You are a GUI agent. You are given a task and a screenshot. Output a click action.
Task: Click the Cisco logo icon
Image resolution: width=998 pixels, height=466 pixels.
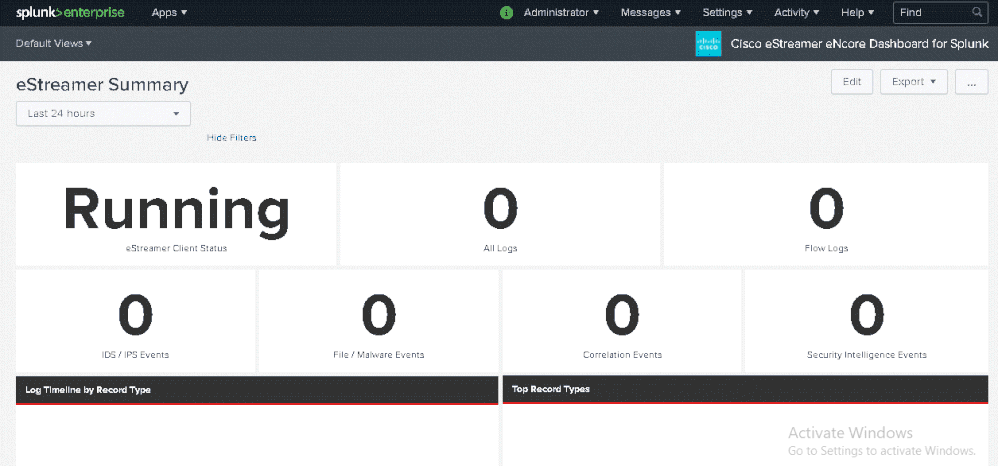click(x=708, y=43)
